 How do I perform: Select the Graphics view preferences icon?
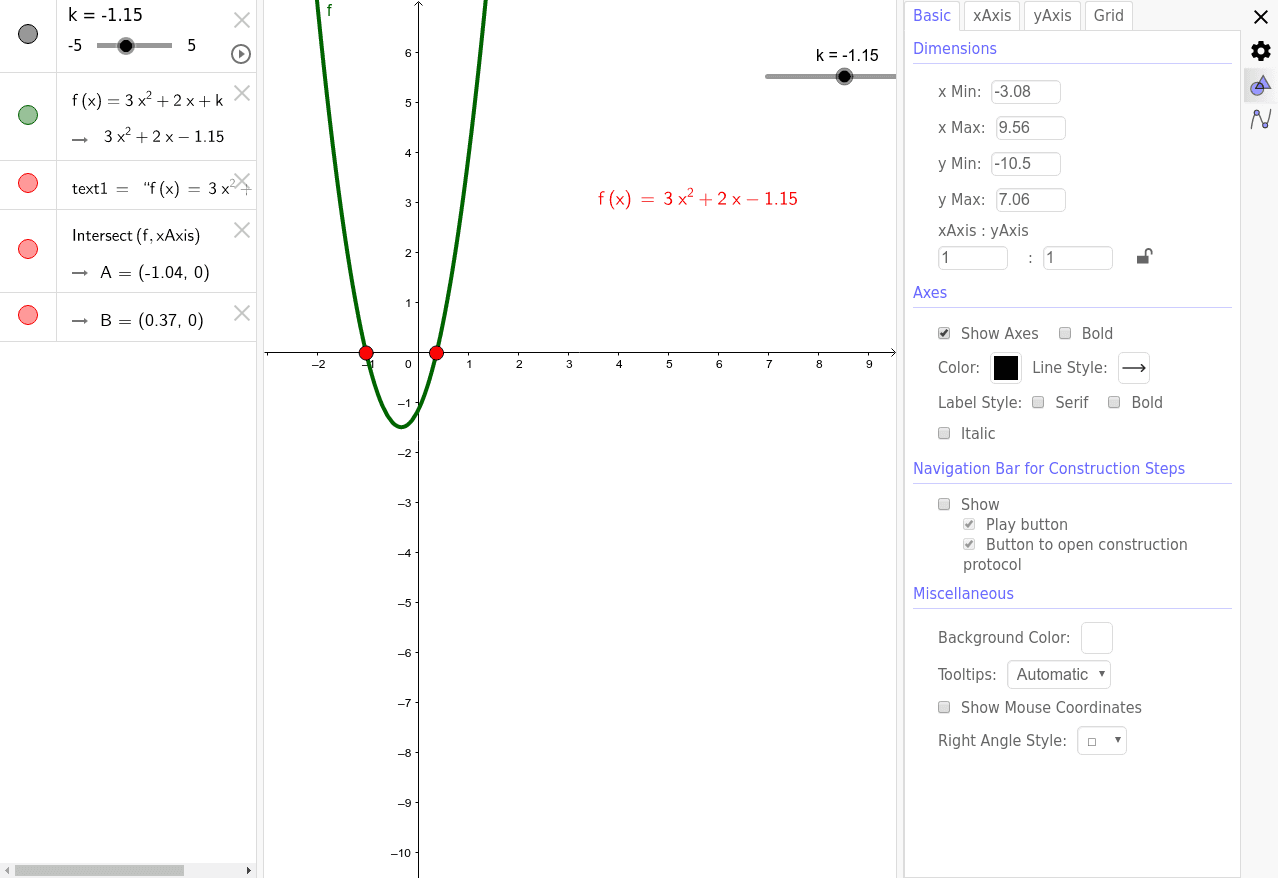coord(1260,85)
